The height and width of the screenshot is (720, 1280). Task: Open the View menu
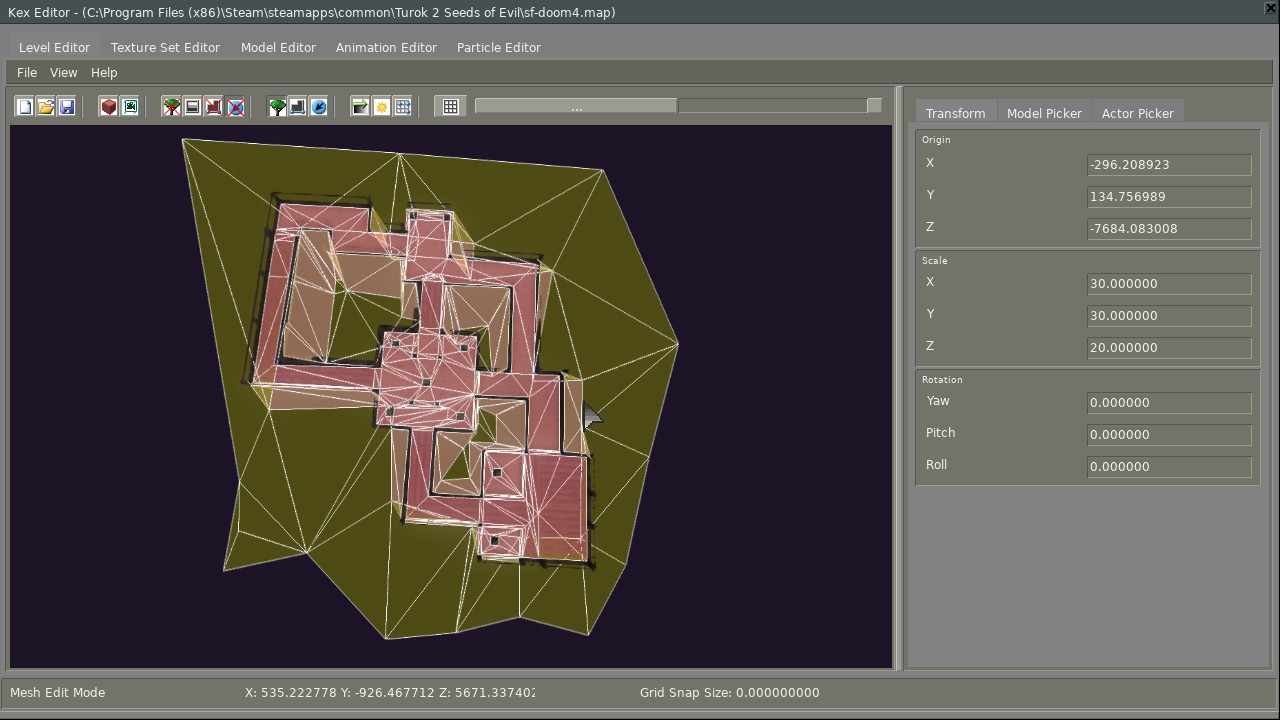(63, 72)
